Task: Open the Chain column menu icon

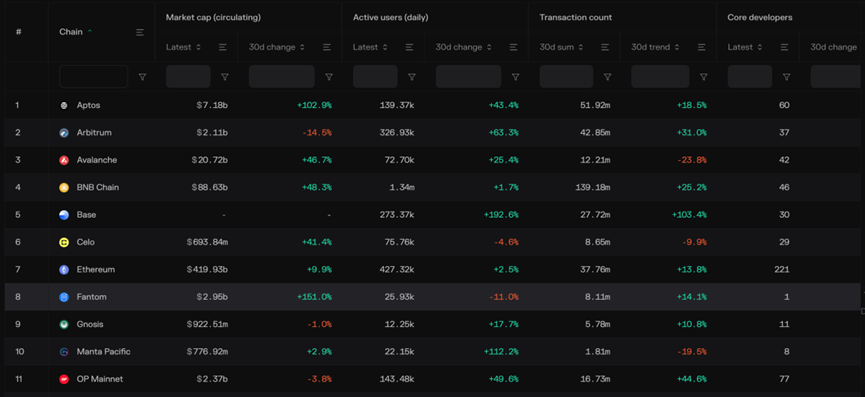Action: click(140, 33)
